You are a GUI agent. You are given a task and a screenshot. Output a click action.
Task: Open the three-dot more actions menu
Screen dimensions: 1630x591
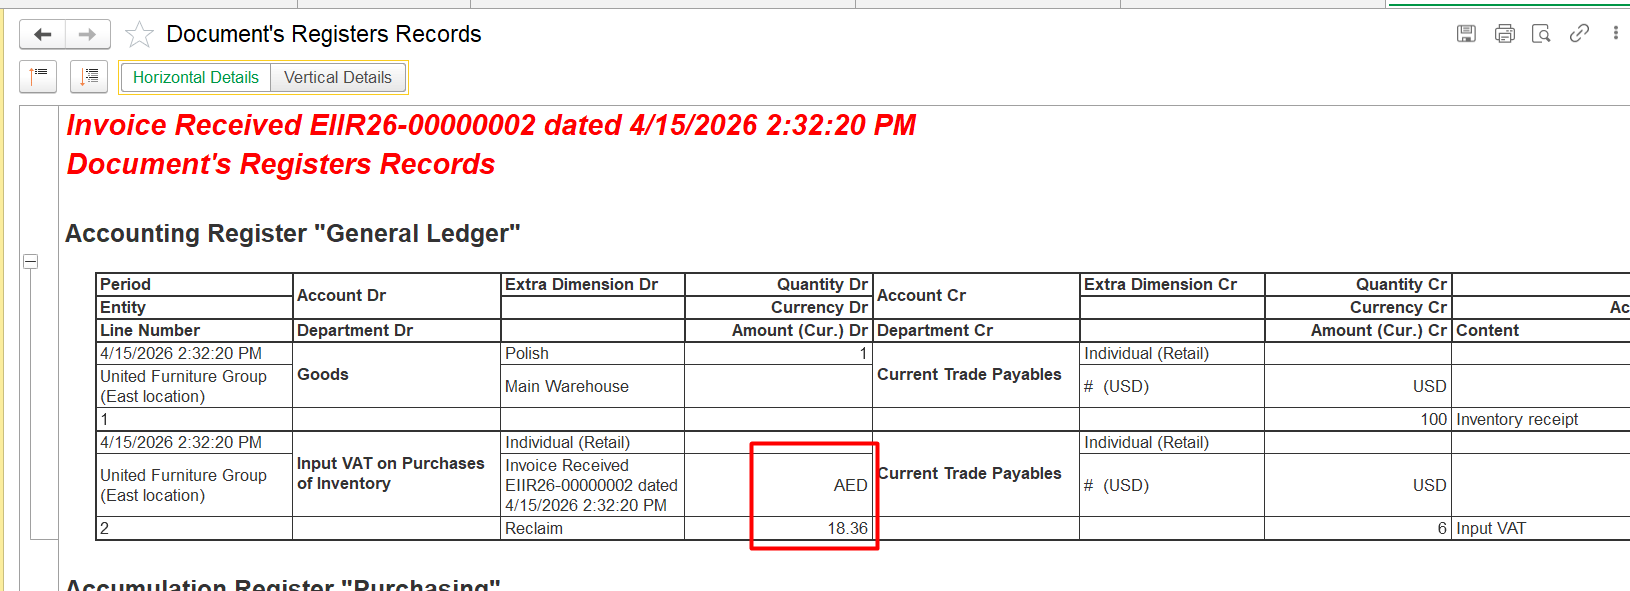[1615, 34]
